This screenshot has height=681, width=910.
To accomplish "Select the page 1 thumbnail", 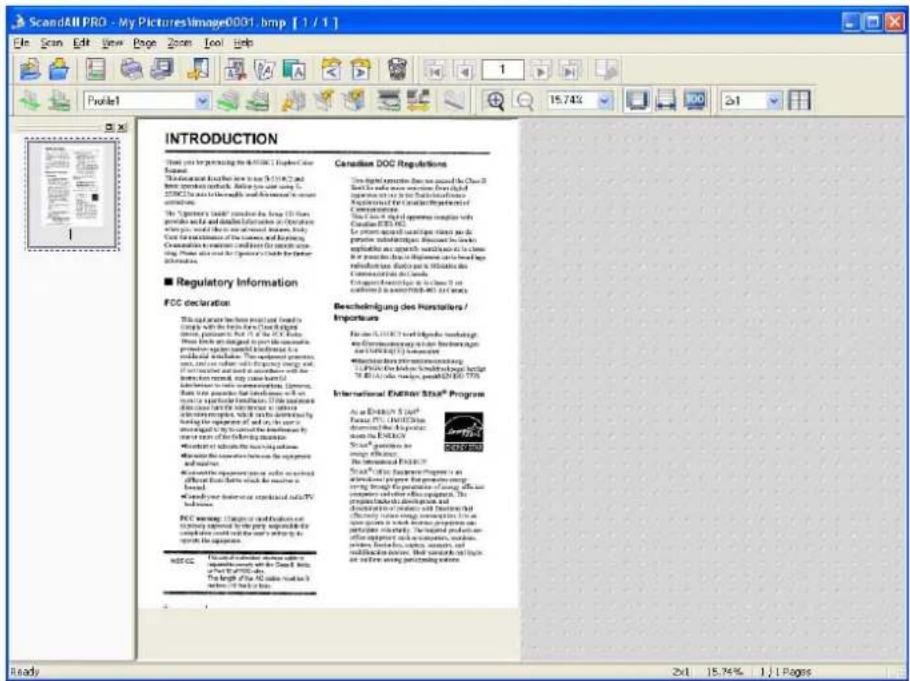I will (72, 194).
